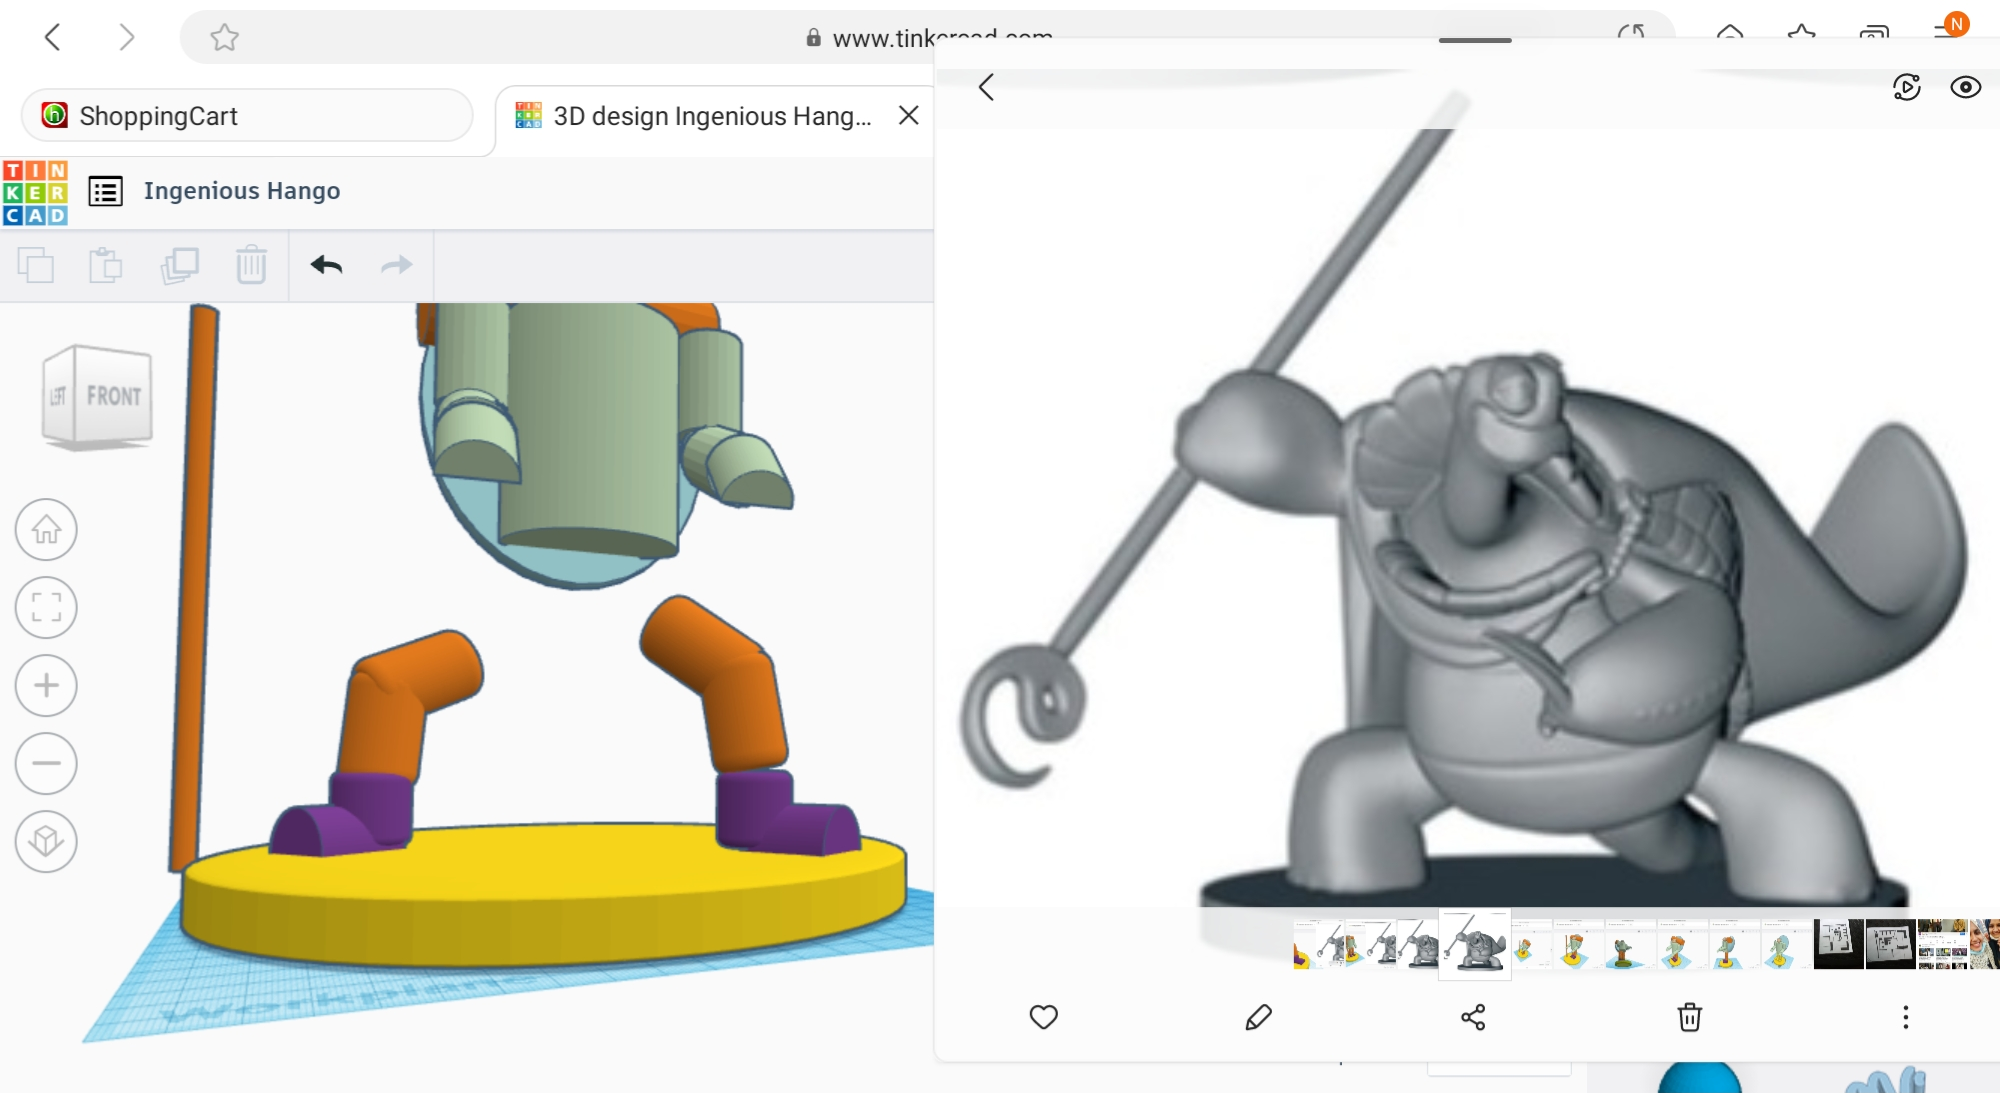Open the designs list icon beside Ingenious Hango
Image resolution: width=2000 pixels, height=1093 pixels.
click(x=105, y=191)
